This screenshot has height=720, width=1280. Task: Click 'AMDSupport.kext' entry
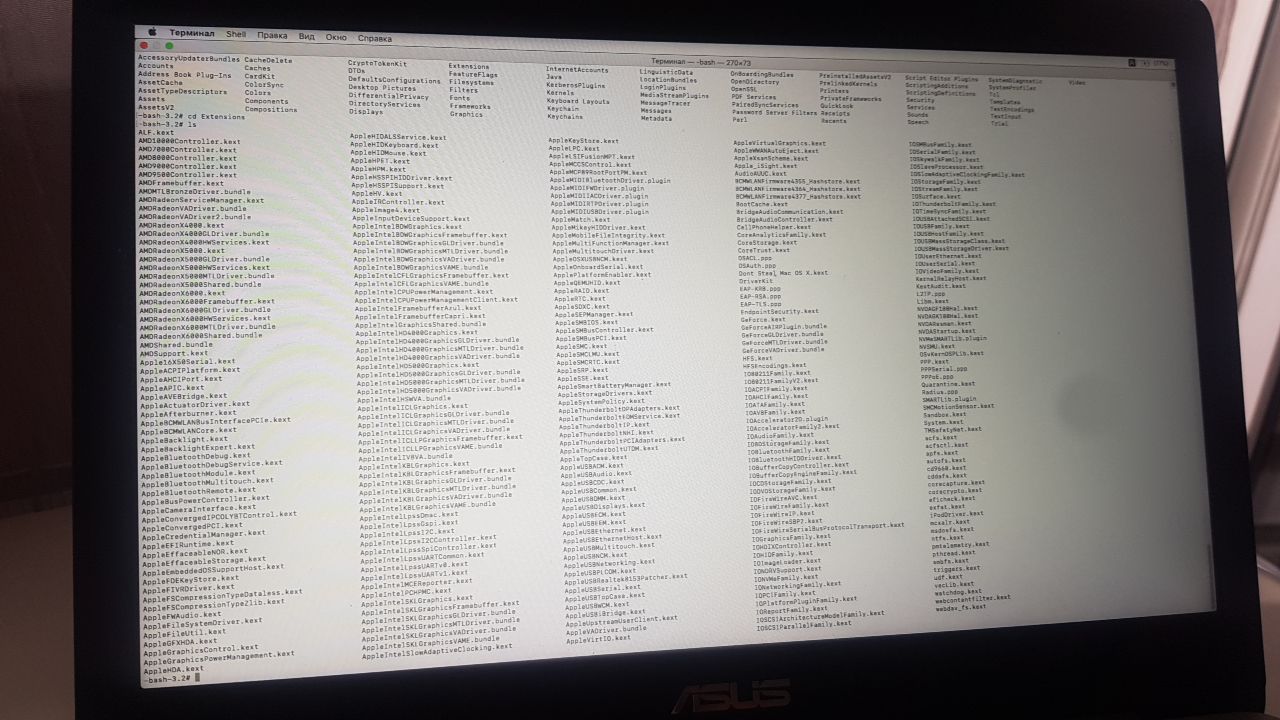point(174,353)
